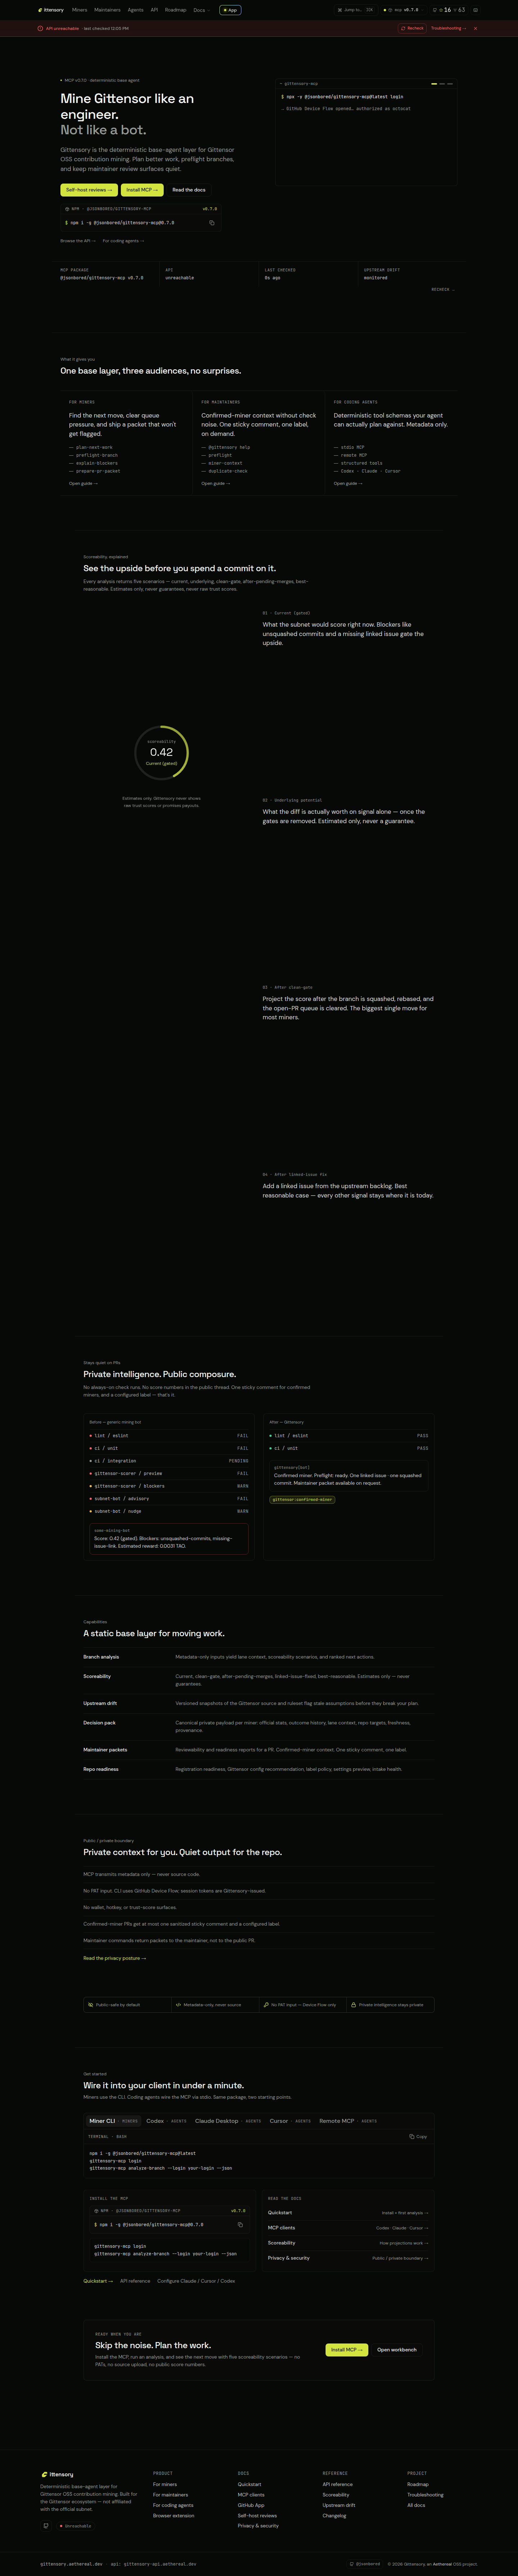
Task: Dismiss the API unreachable banner
Action: [475, 28]
